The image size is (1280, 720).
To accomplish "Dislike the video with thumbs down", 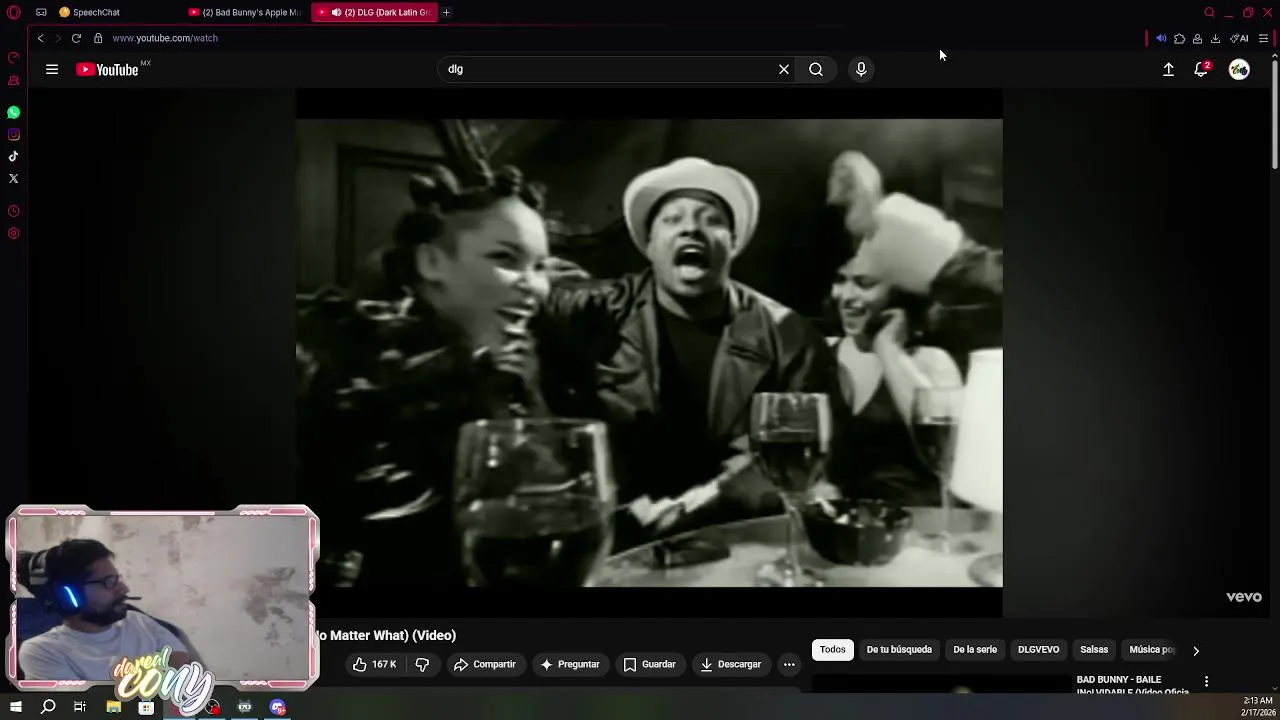I will click(x=422, y=664).
